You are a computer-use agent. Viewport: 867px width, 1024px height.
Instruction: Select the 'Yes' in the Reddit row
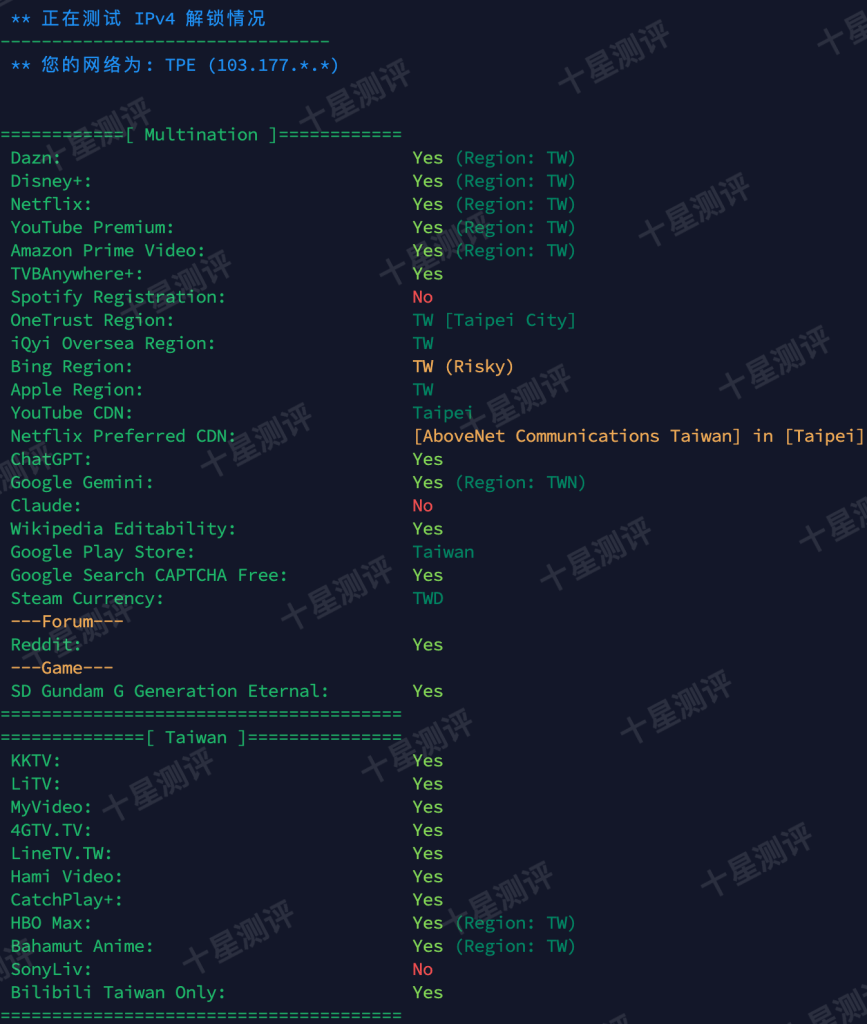(428, 645)
